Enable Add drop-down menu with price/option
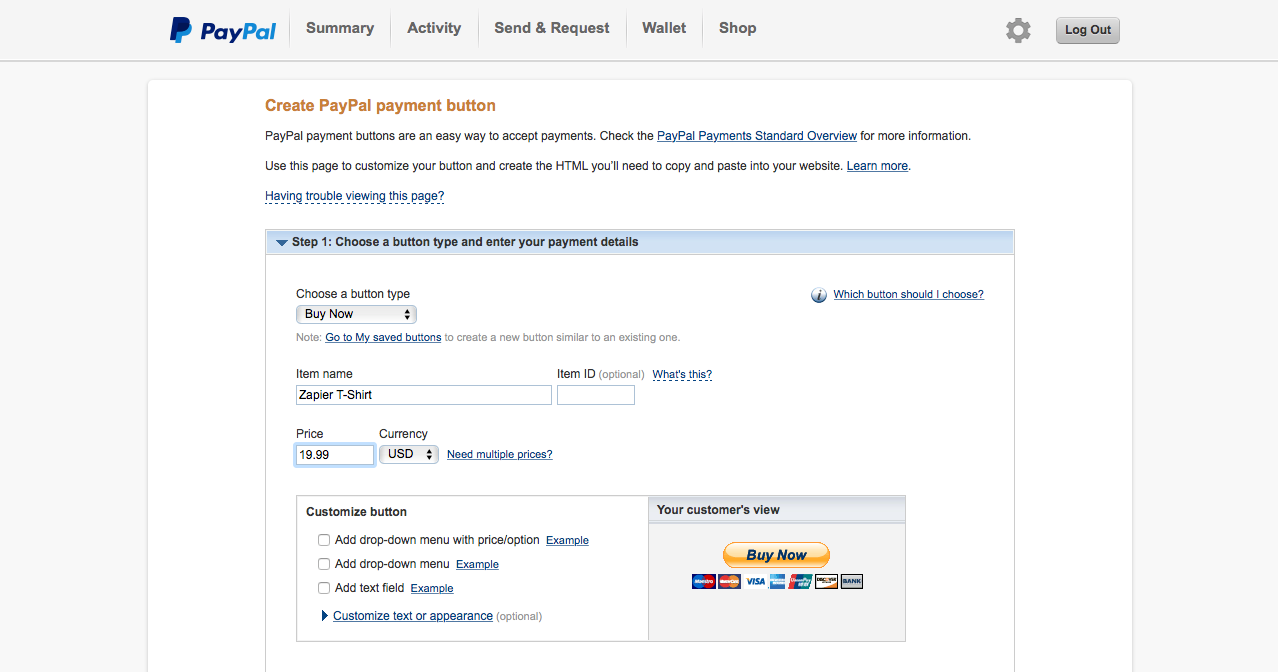Viewport: 1278px width, 672px height. (324, 540)
